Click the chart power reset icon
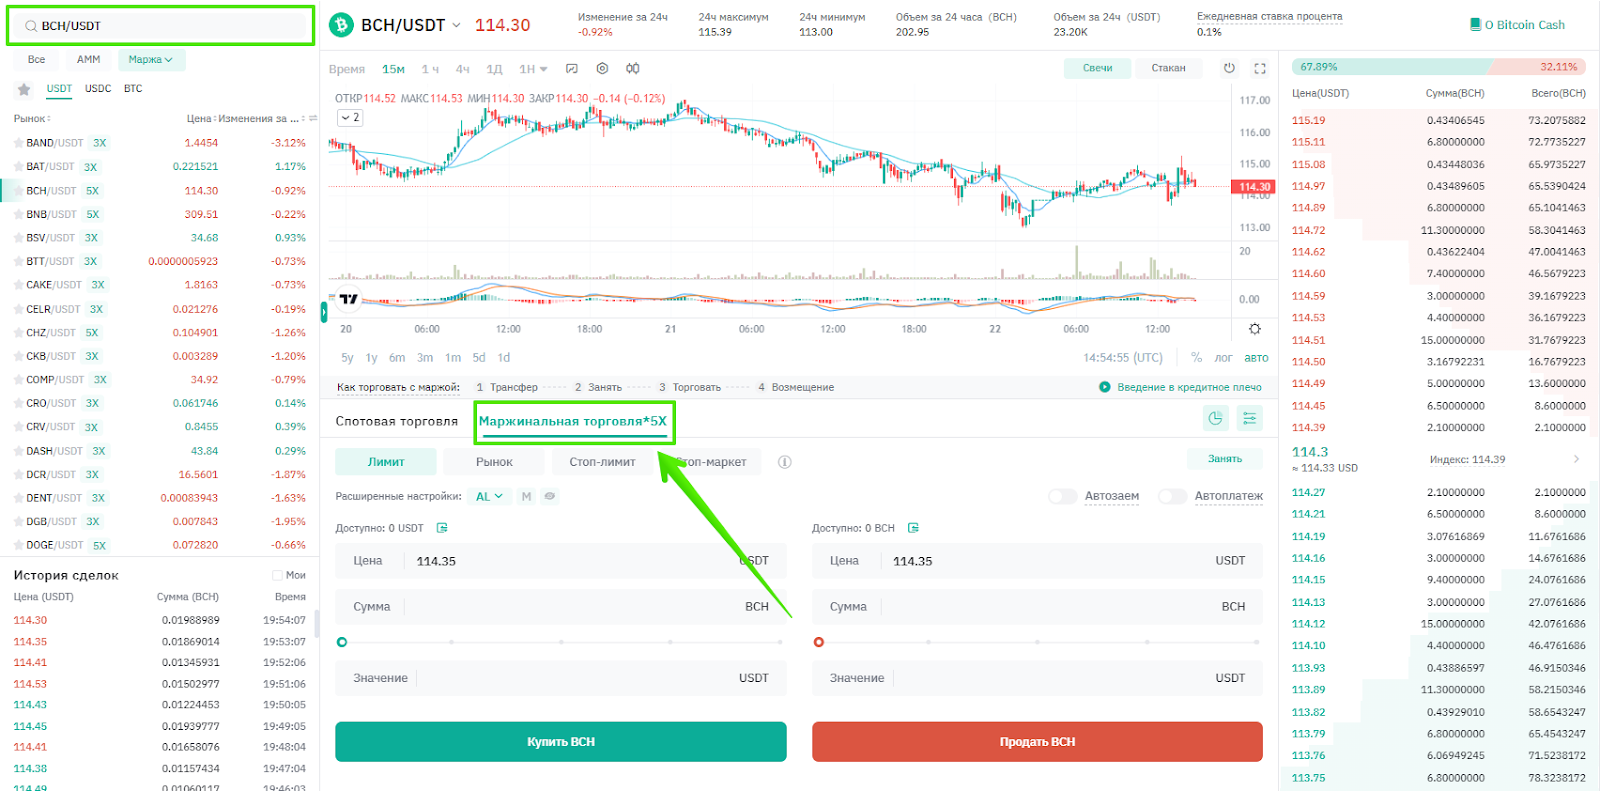Screen dimensions: 1600x791 click(1229, 68)
